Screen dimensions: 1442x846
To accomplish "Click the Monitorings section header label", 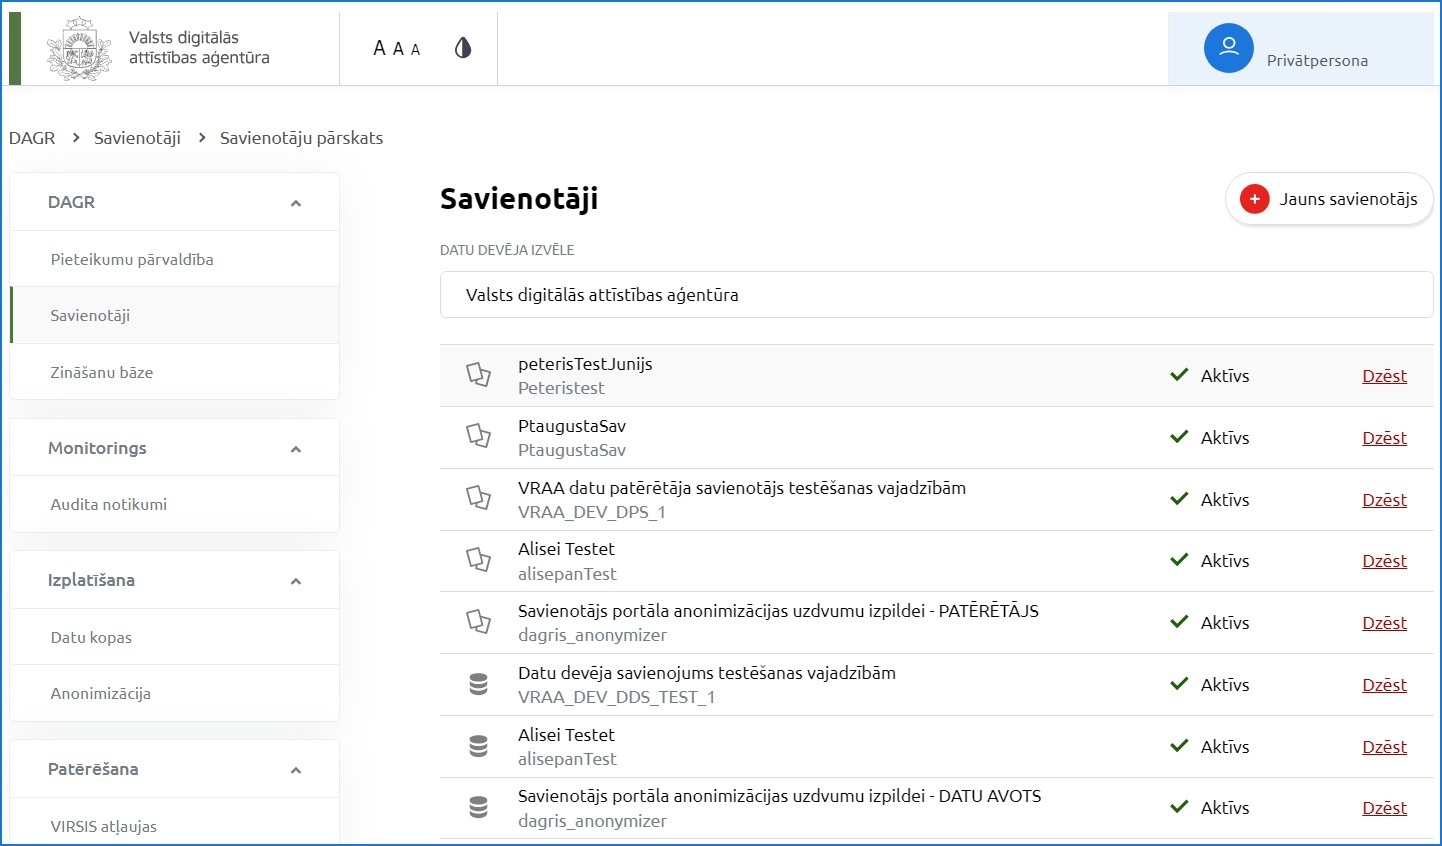I will [97, 448].
